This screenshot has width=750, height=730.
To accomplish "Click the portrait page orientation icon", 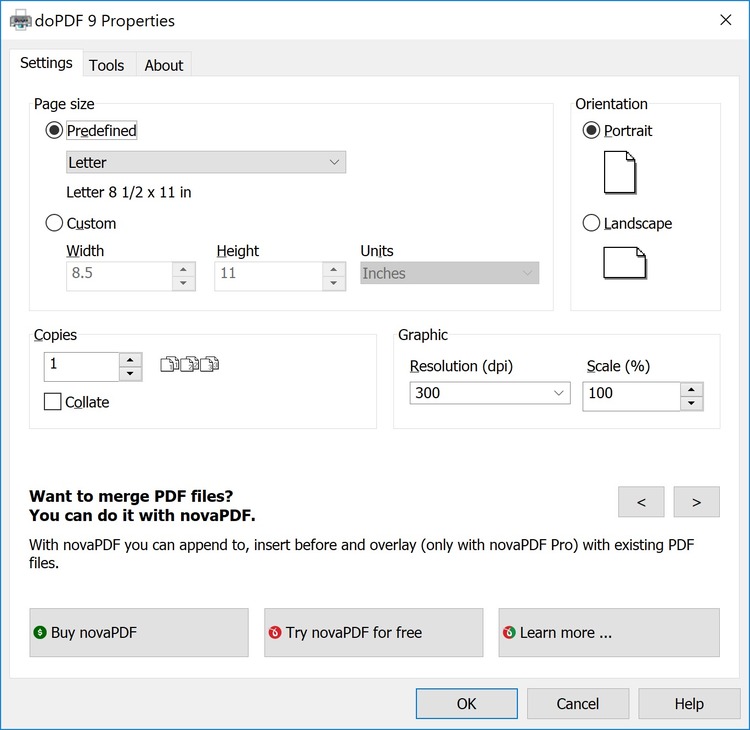I will [x=620, y=173].
